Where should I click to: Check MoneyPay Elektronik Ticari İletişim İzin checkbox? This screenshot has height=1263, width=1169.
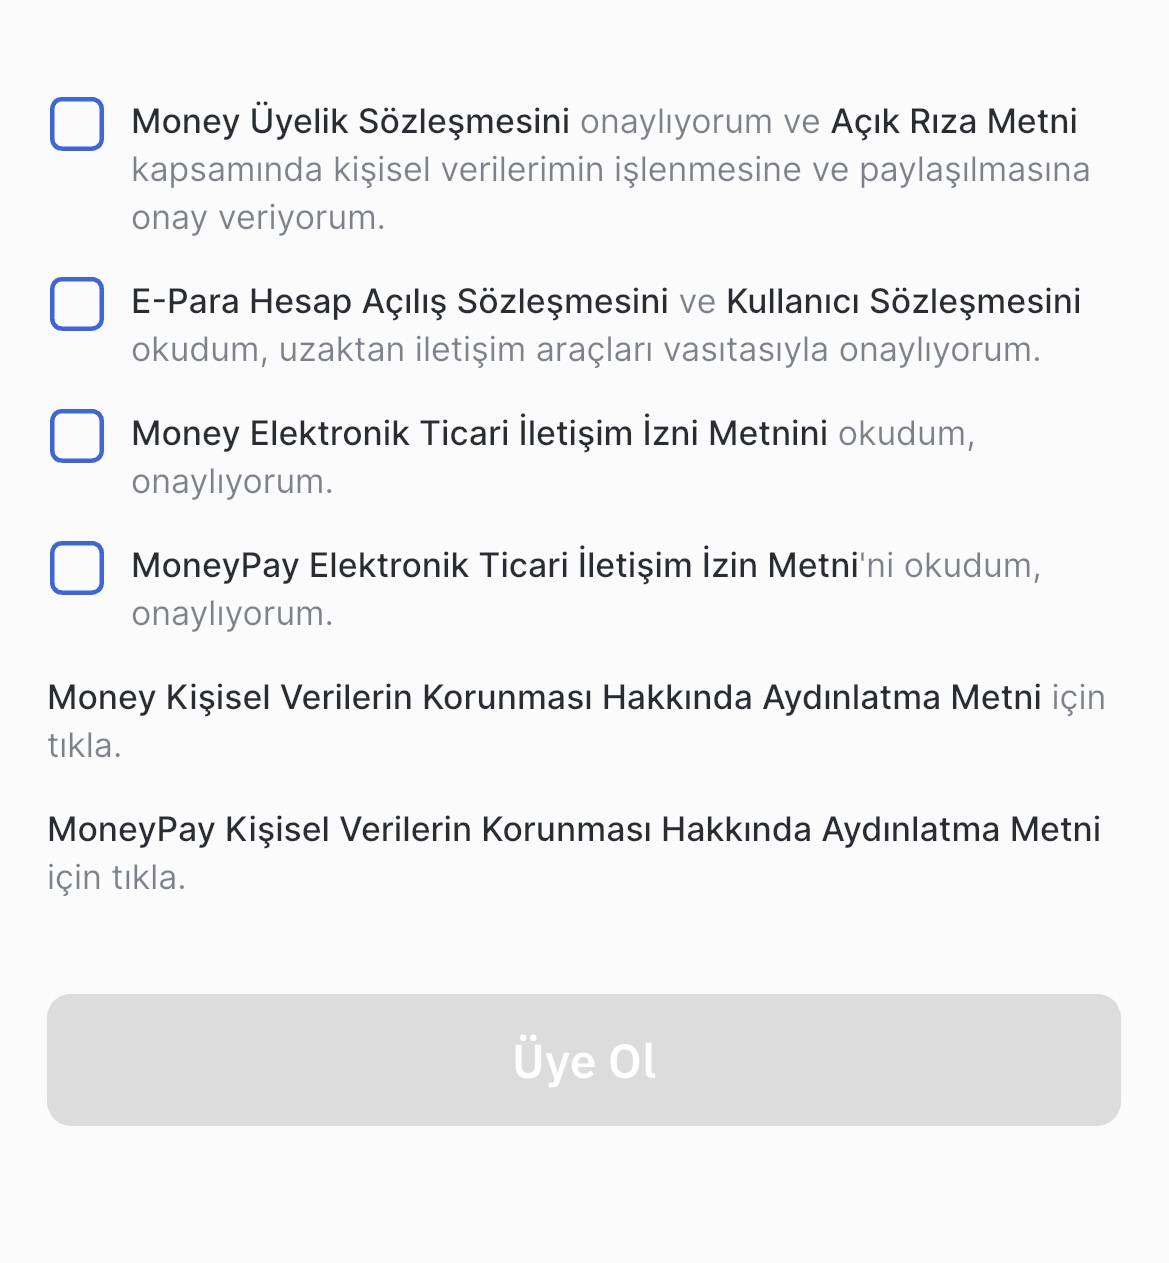click(x=77, y=568)
